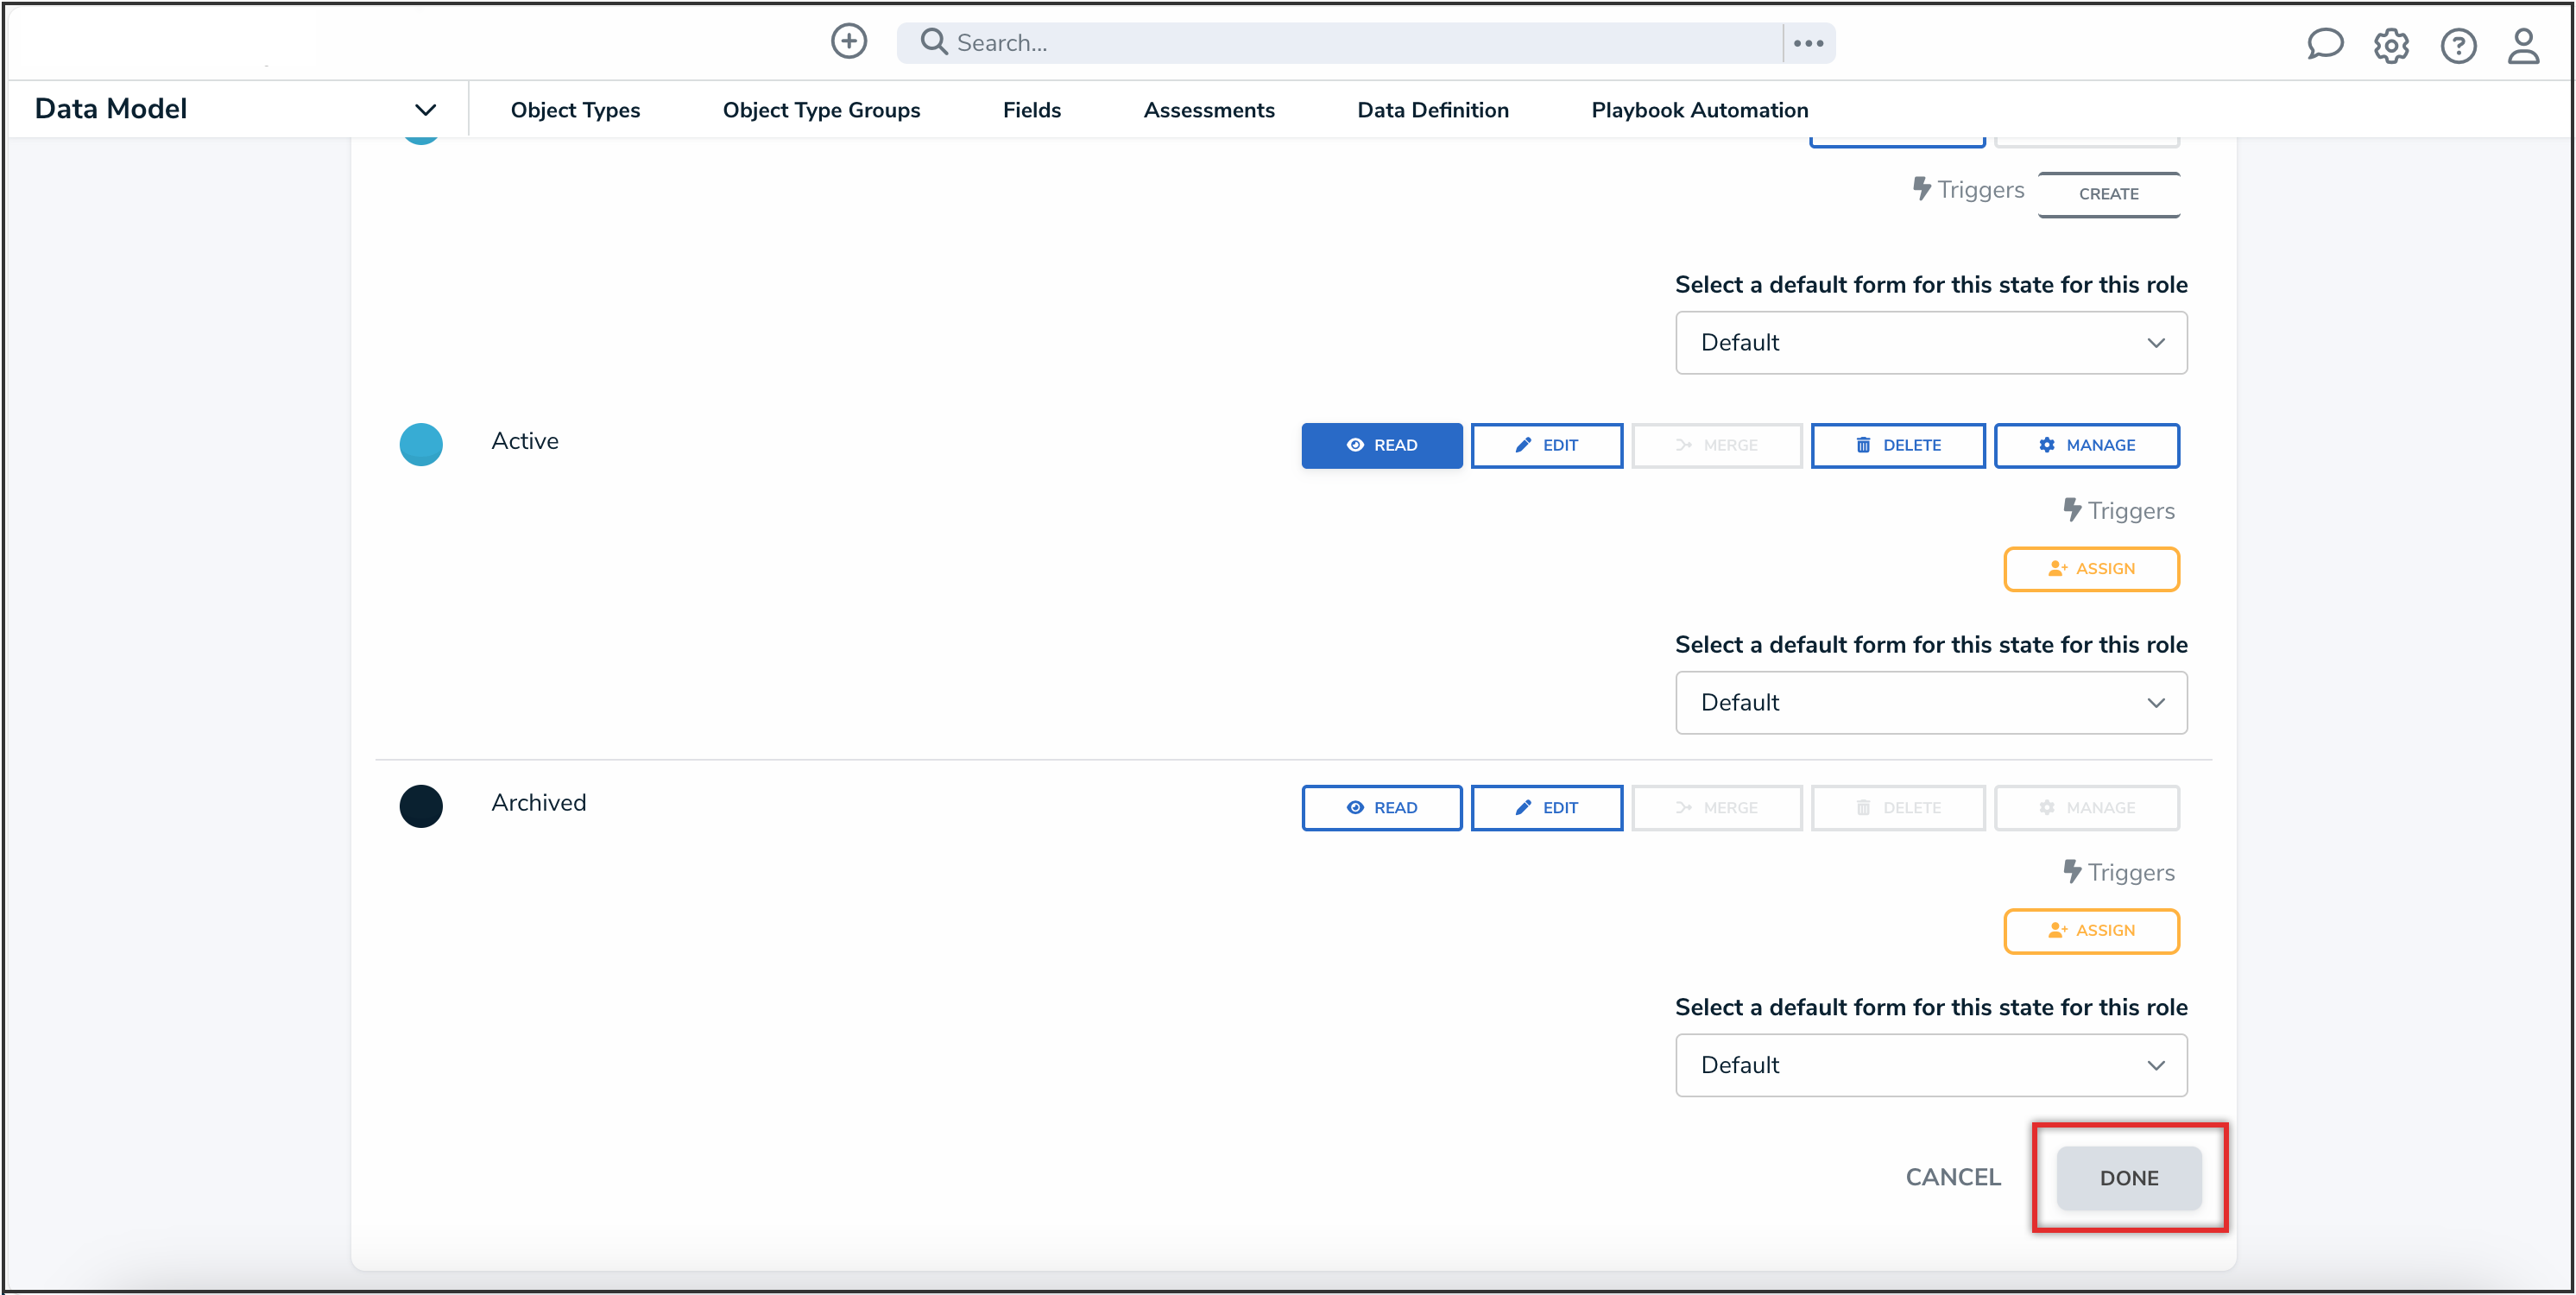Click the ASSIGN trigger button under Archived
Viewport: 2576px width, 1295px height.
(2091, 930)
